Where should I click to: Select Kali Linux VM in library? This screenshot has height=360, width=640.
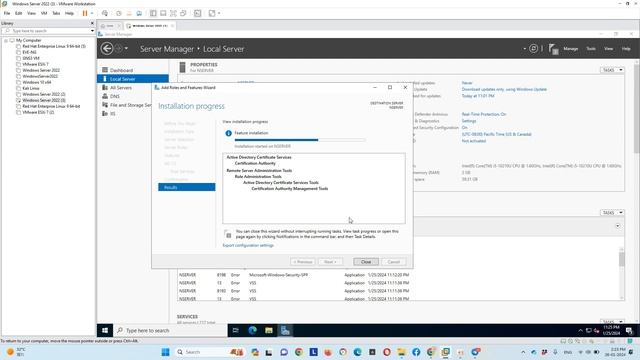31,88
